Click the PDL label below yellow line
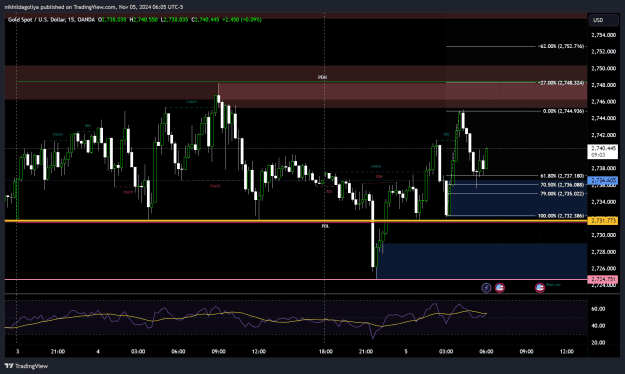Image resolution: width=625 pixels, height=374 pixels. 325,226
